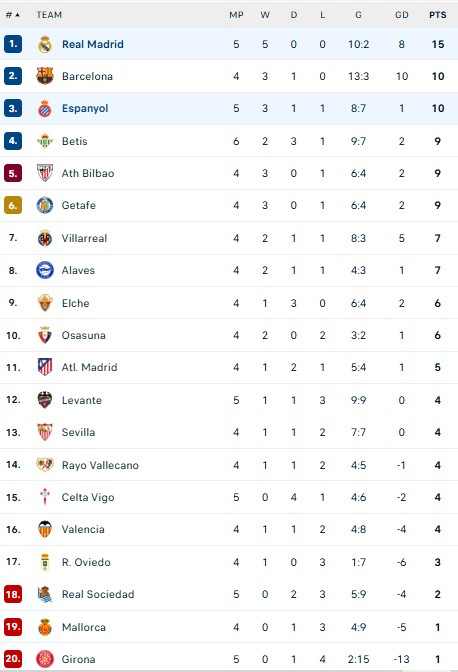Click the Real Madrid club crest
Viewport: 458px width, 672px height.
45,44
